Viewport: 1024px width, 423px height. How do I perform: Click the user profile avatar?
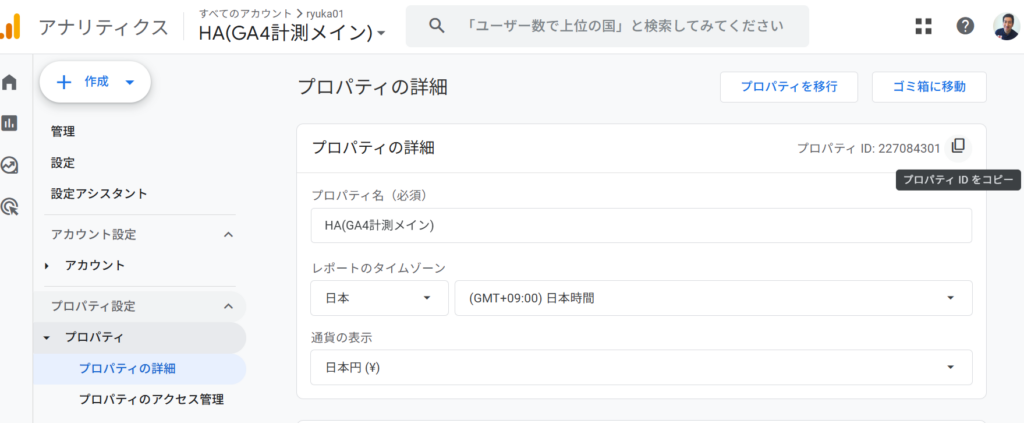[x=1006, y=26]
